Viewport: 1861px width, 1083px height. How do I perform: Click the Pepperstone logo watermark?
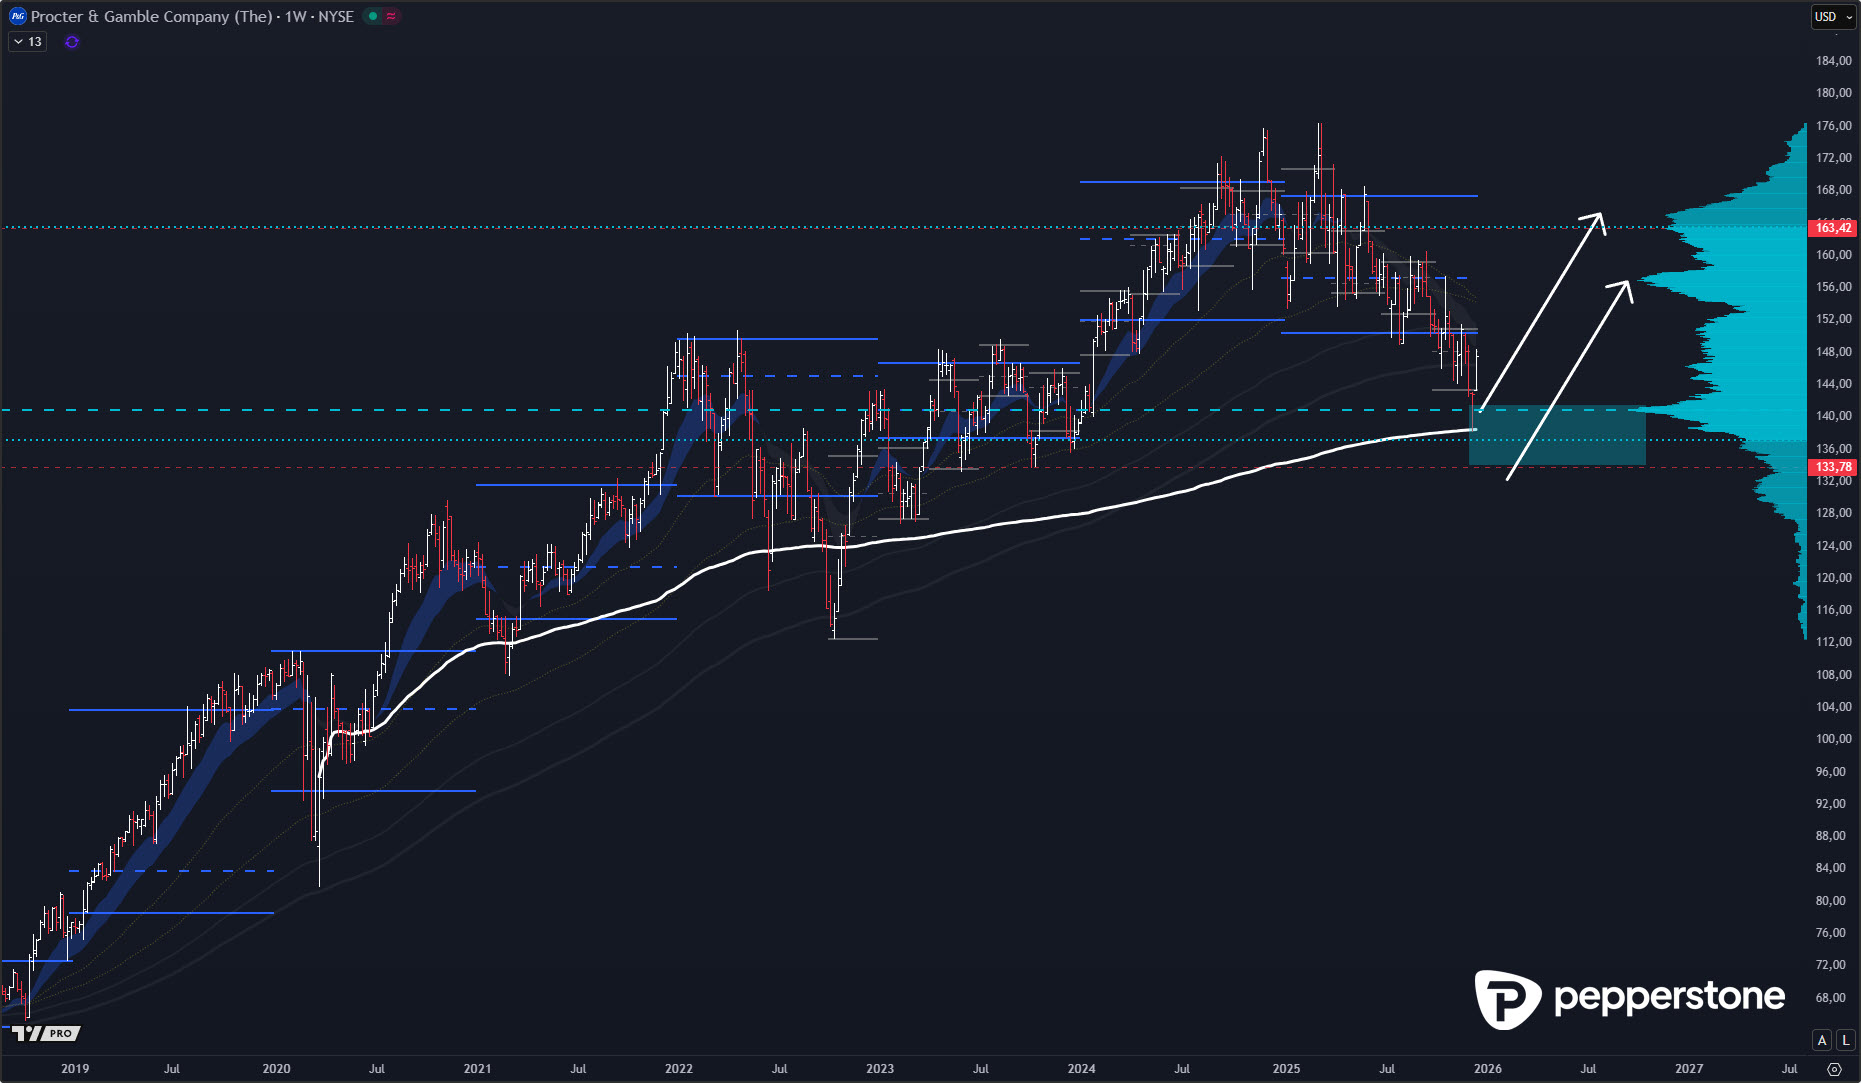point(1629,998)
